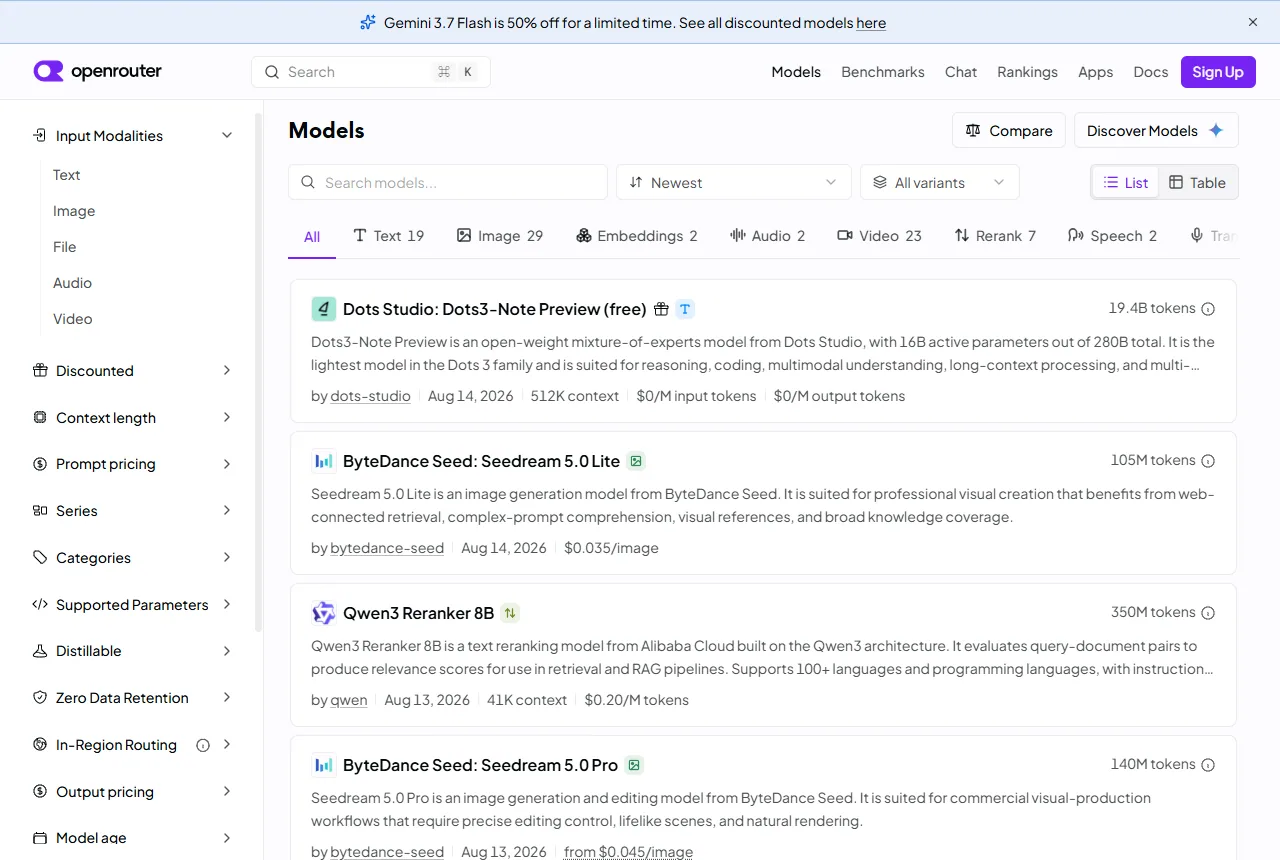Filter by File input modality
1280x860 pixels.
pyautogui.click(x=65, y=247)
